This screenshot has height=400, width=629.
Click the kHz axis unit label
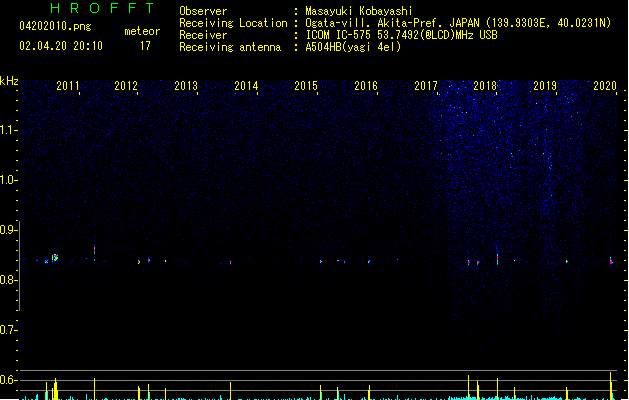(9, 81)
